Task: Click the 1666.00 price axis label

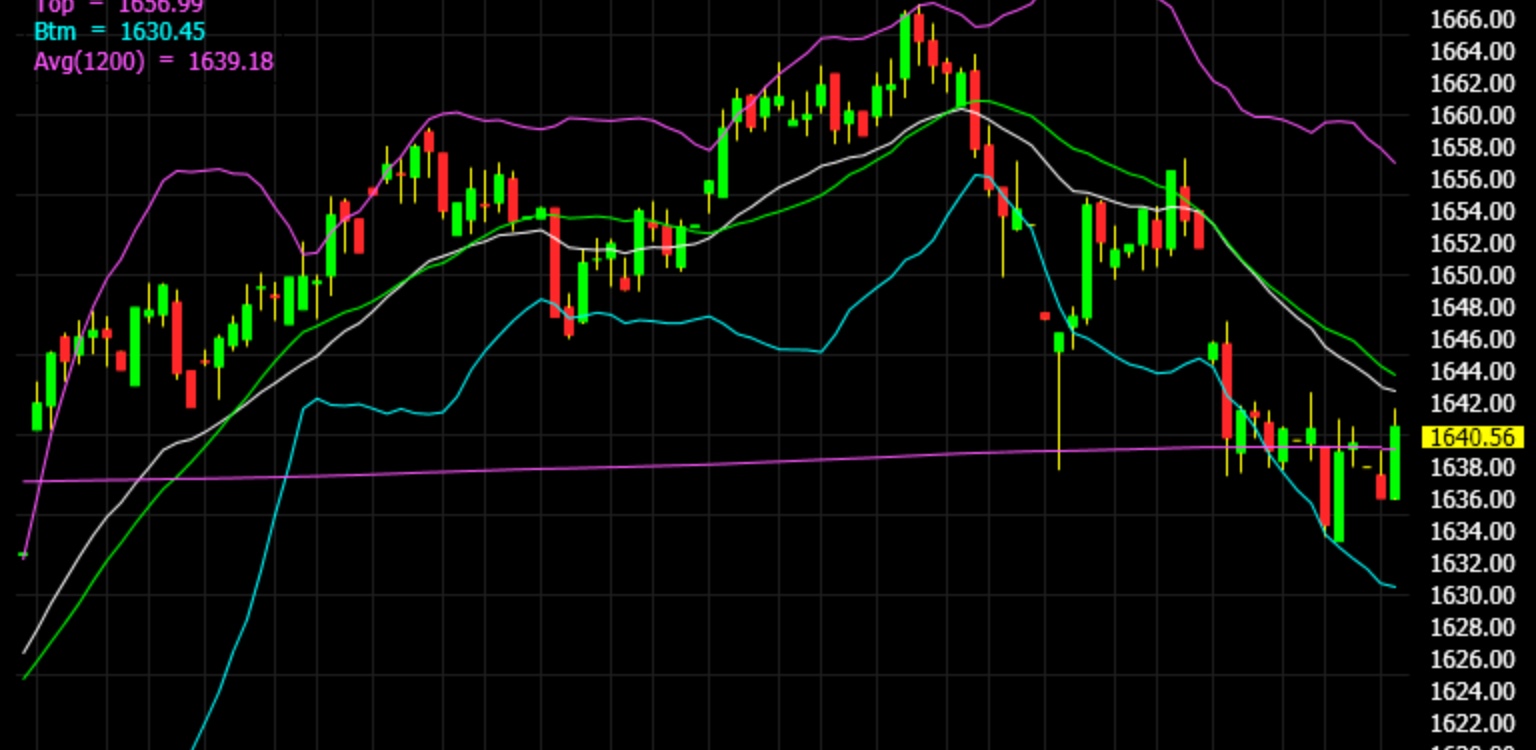Action: [1473, 19]
